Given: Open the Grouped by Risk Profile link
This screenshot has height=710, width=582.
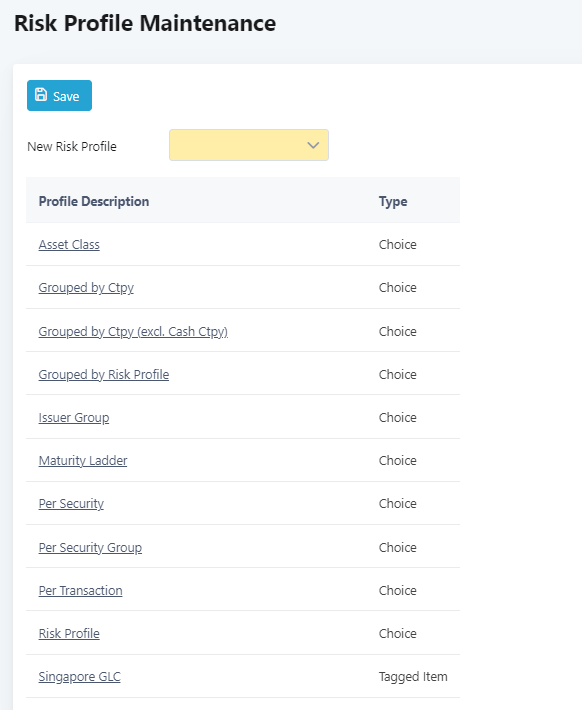Looking at the screenshot, I should pos(104,374).
